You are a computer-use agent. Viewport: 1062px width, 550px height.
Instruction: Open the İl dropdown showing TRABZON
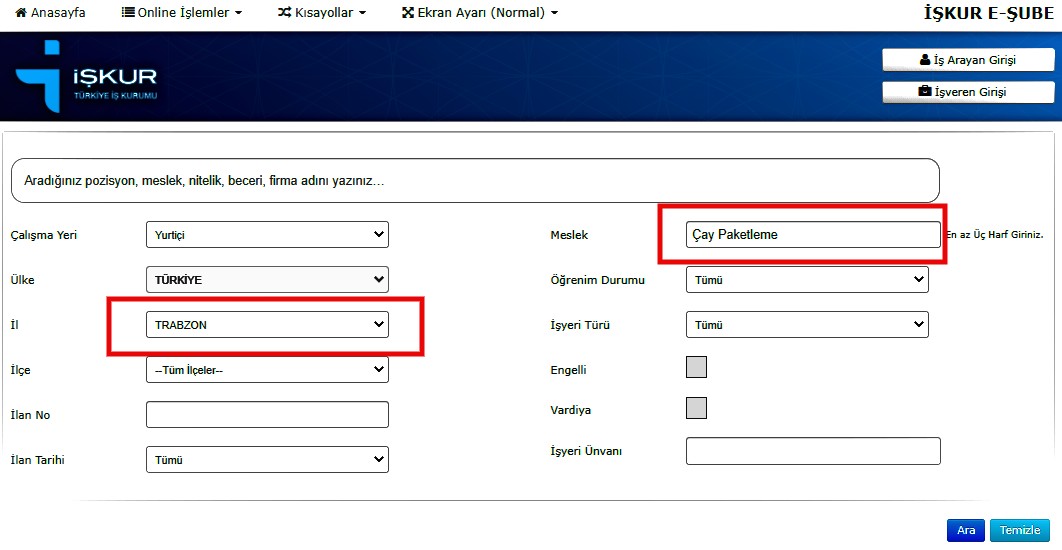click(x=268, y=324)
